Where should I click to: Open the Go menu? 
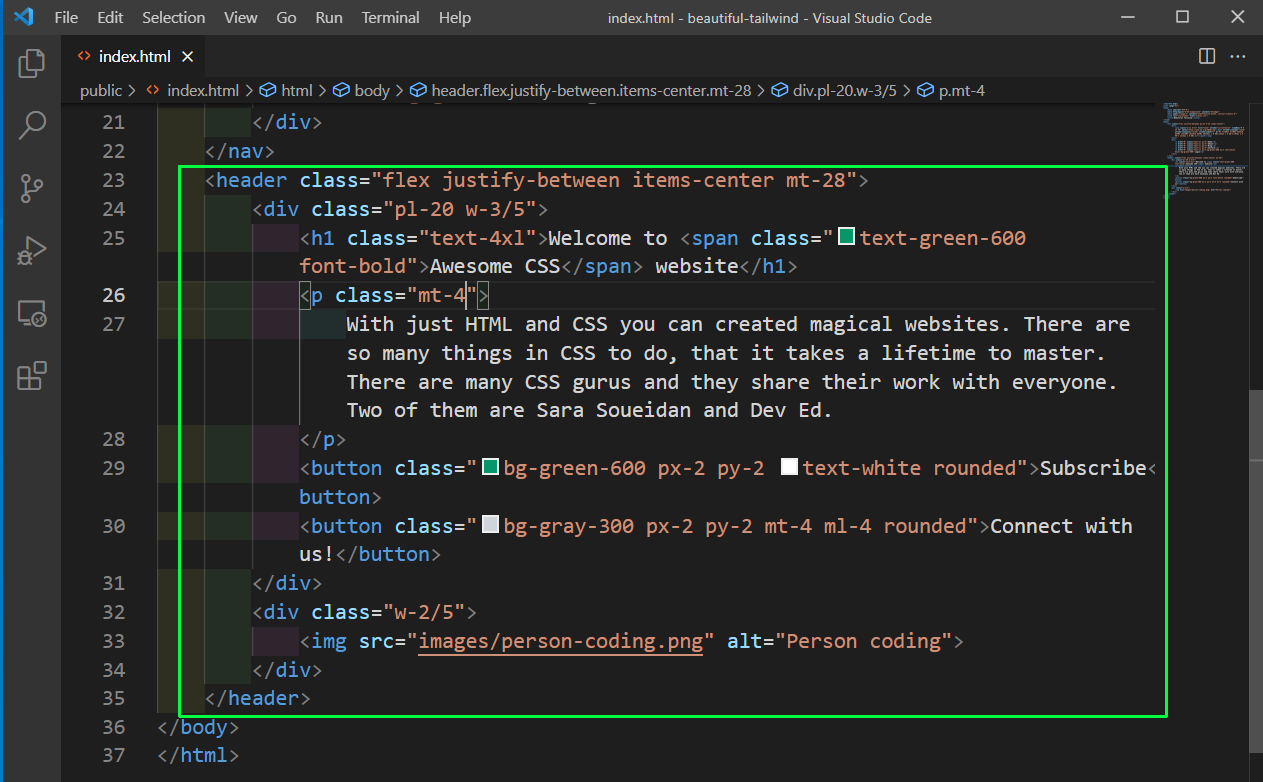(286, 18)
